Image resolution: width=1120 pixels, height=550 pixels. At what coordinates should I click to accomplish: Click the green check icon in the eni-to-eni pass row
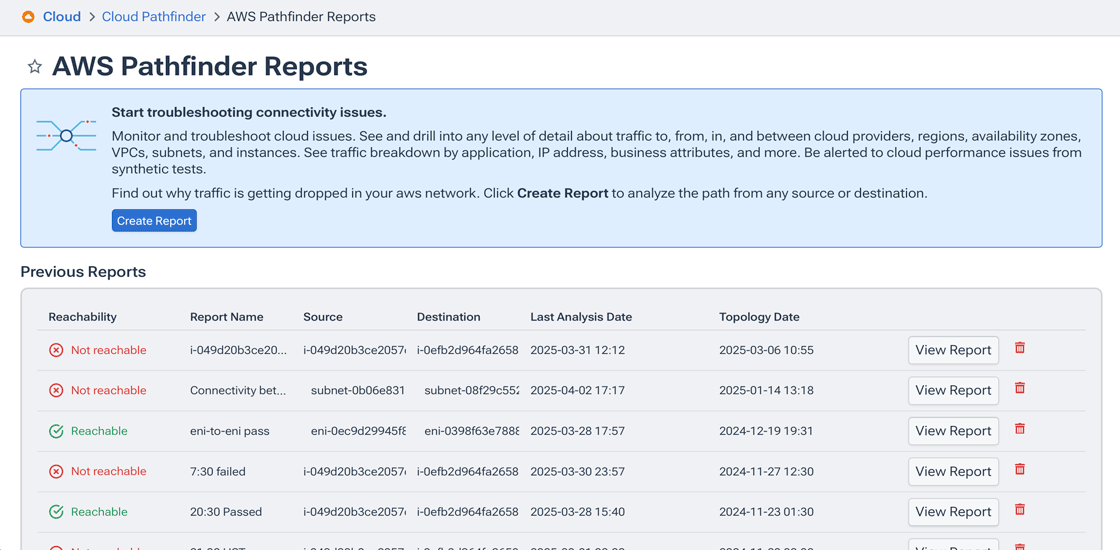click(x=56, y=431)
